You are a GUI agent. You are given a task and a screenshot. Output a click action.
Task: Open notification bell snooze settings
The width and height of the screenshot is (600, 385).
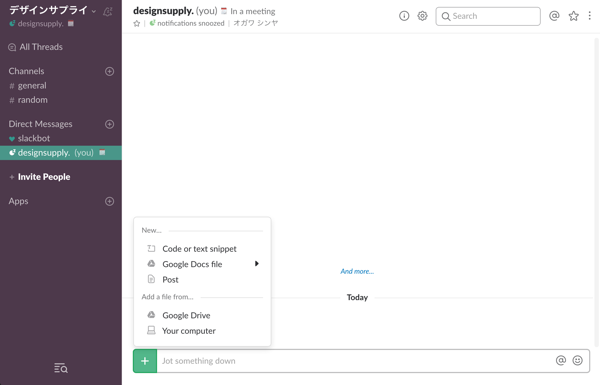pyautogui.click(x=108, y=12)
